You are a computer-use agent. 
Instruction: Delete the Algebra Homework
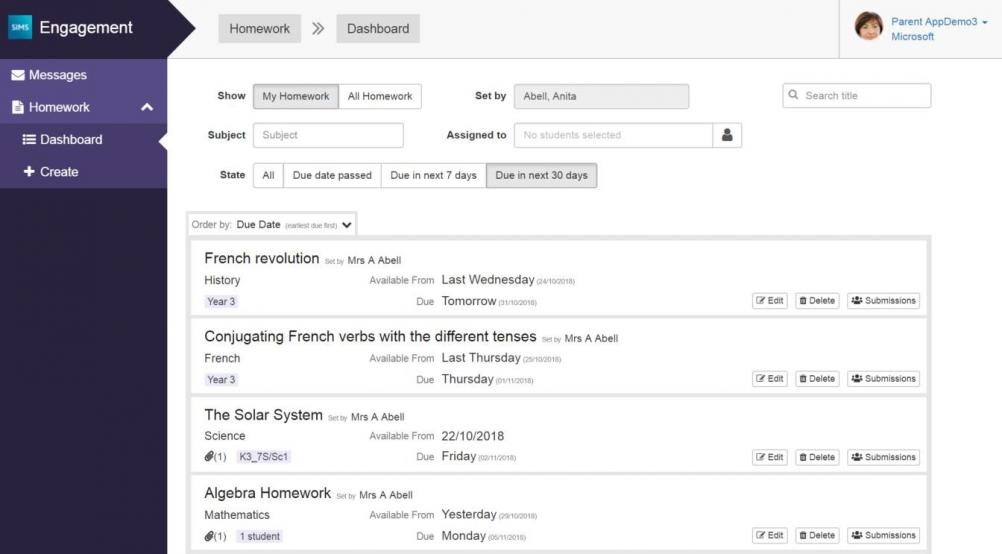pos(817,535)
